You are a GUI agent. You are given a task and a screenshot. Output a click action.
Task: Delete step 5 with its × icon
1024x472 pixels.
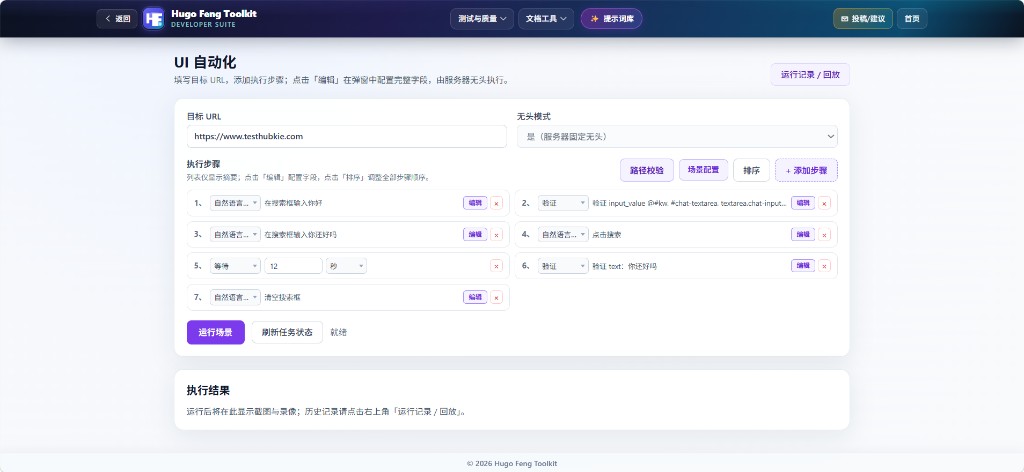[x=496, y=266]
